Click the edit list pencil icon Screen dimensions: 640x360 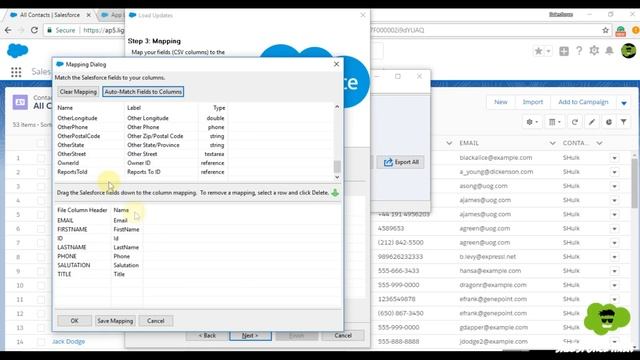click(592, 122)
